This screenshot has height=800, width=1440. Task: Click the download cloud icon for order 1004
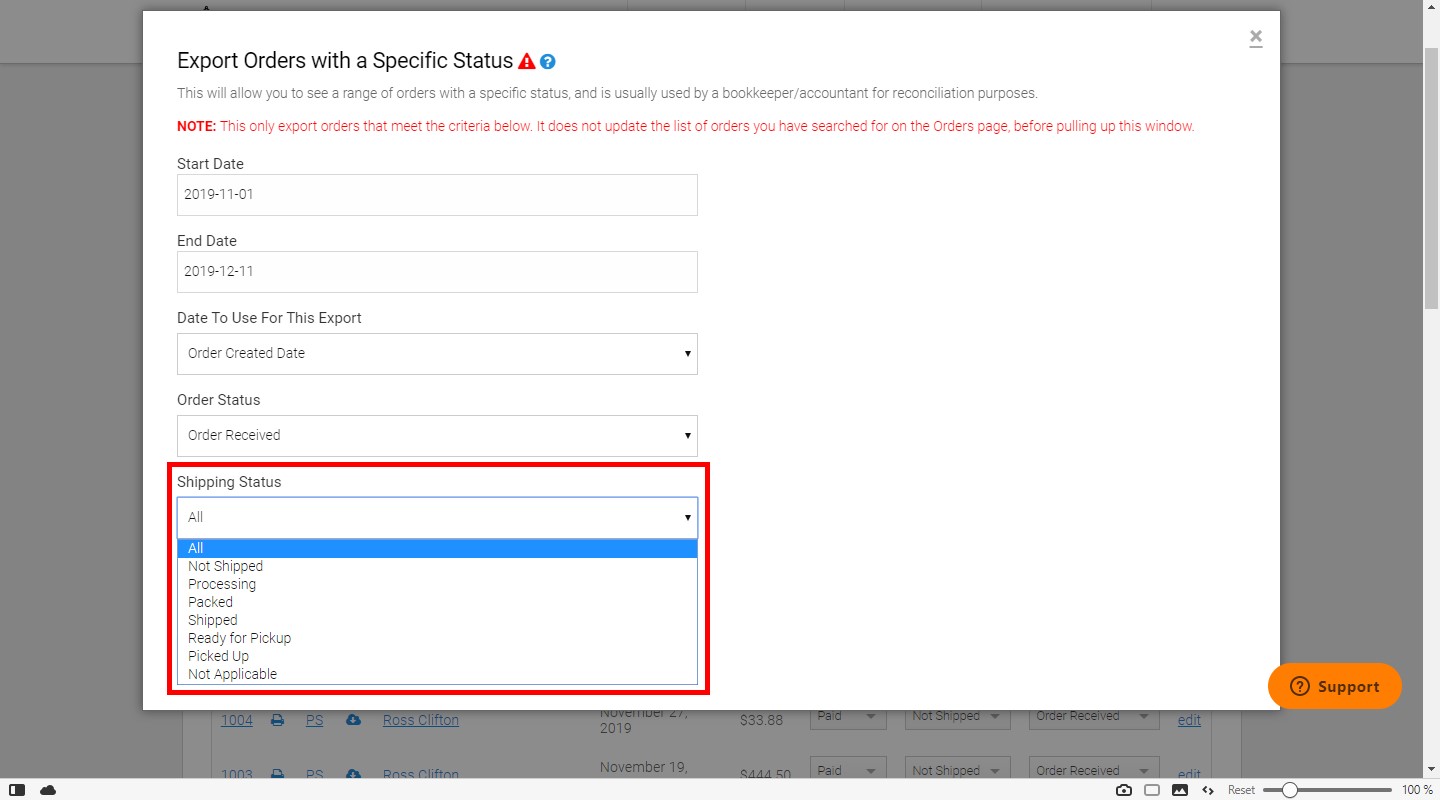tap(353, 720)
